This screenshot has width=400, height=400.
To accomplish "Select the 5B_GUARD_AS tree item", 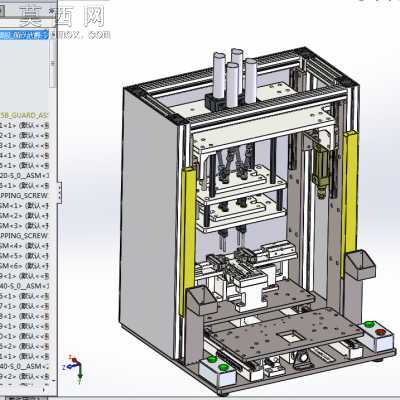I will point(24,115).
